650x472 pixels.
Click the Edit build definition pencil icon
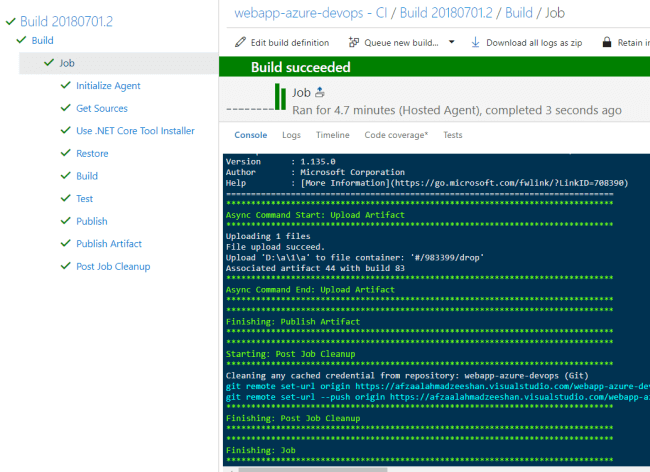point(240,43)
